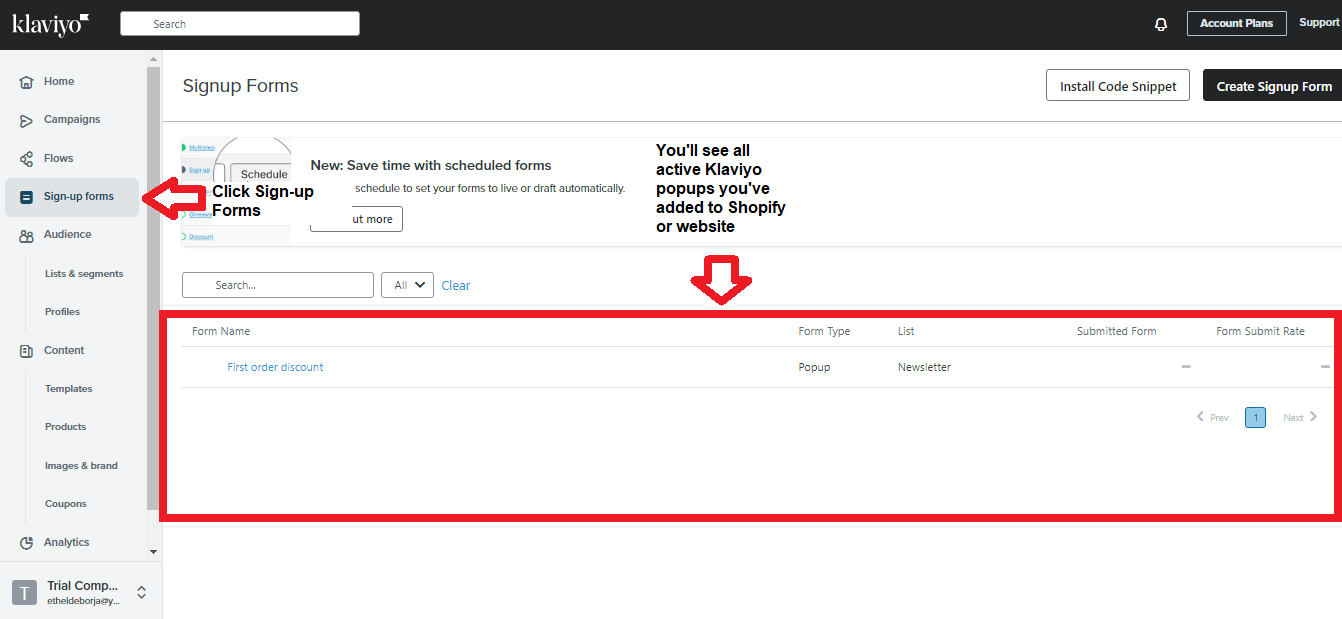Open the notifications bell
The image size is (1342, 619).
[1161, 24]
